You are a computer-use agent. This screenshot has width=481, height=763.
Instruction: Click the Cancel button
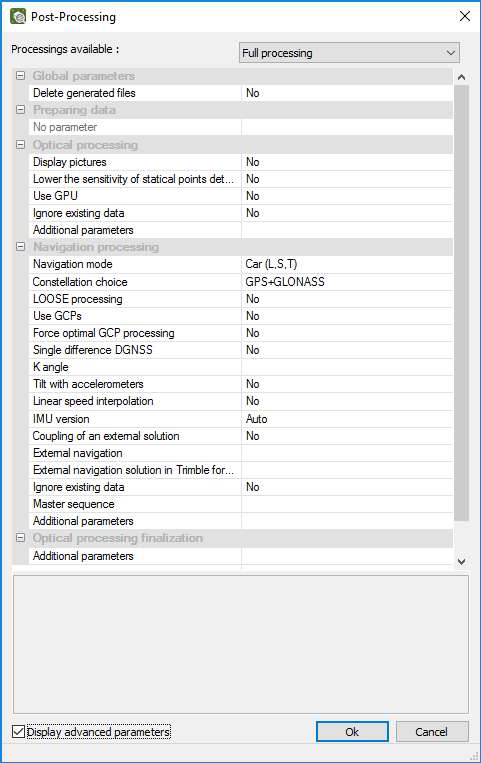point(431,731)
